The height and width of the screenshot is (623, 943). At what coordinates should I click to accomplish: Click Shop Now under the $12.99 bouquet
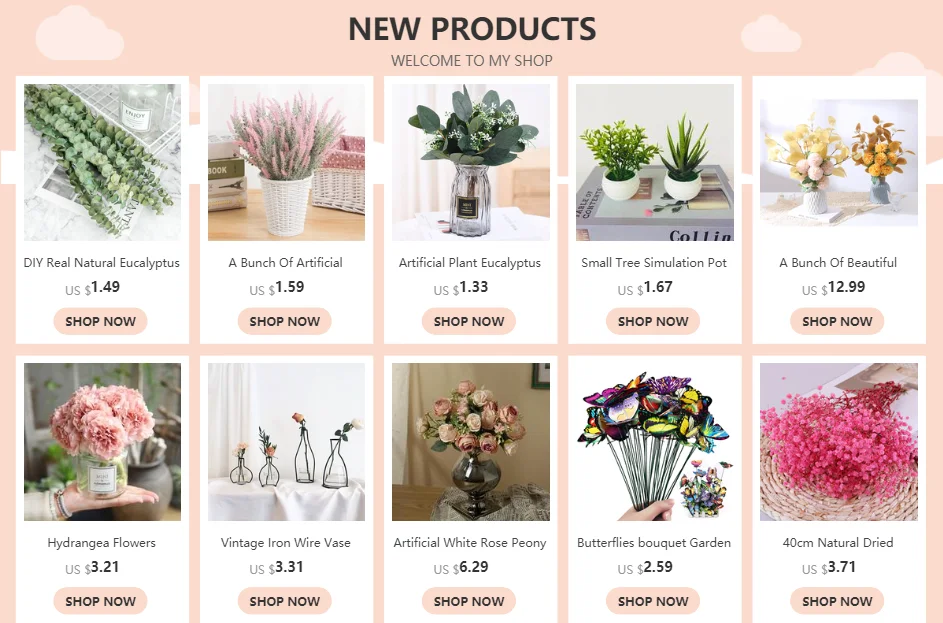pos(837,321)
